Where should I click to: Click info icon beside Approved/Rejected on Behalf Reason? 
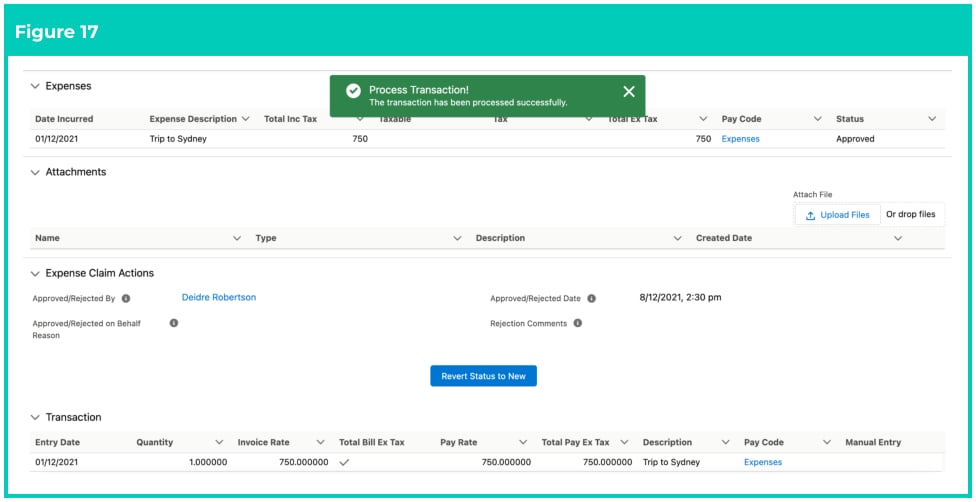click(x=174, y=323)
